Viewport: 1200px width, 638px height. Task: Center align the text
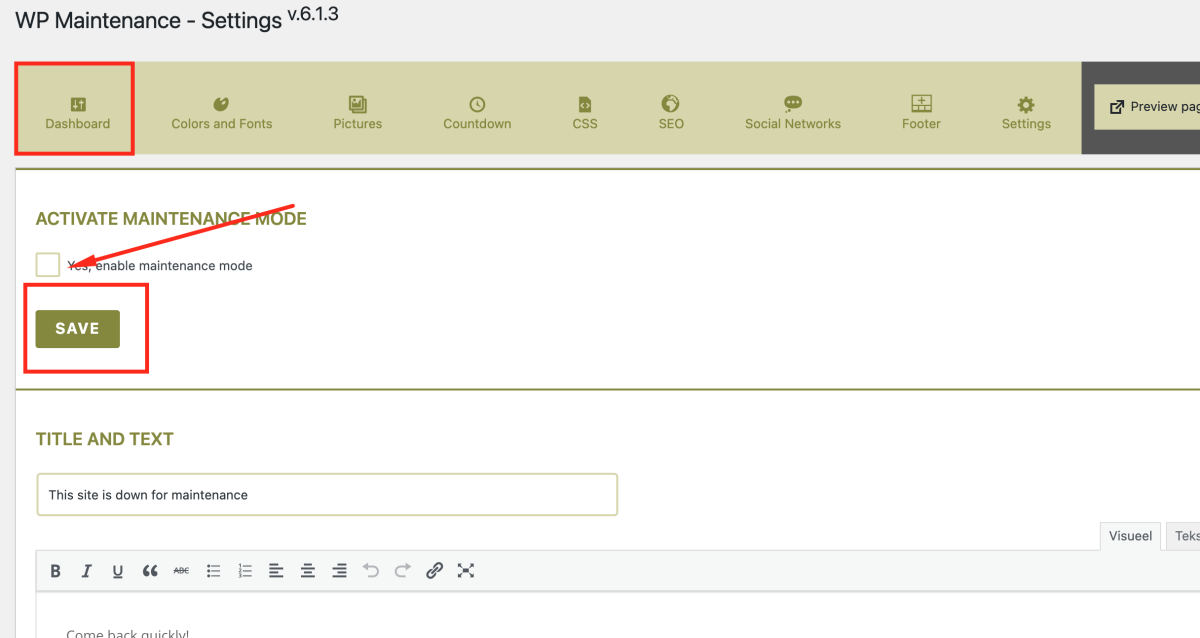[x=308, y=571]
